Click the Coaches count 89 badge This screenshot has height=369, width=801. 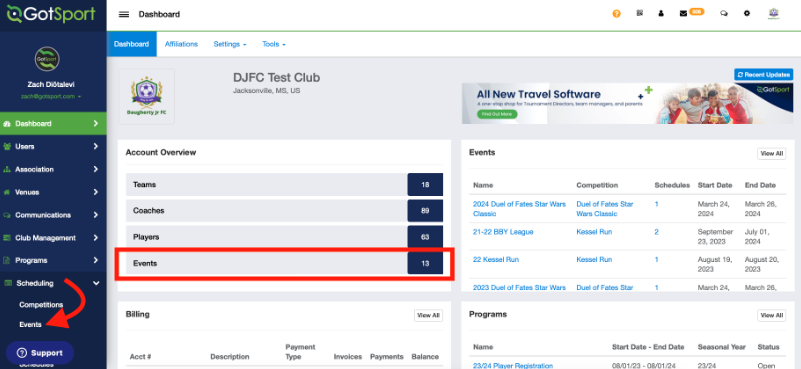tap(425, 211)
